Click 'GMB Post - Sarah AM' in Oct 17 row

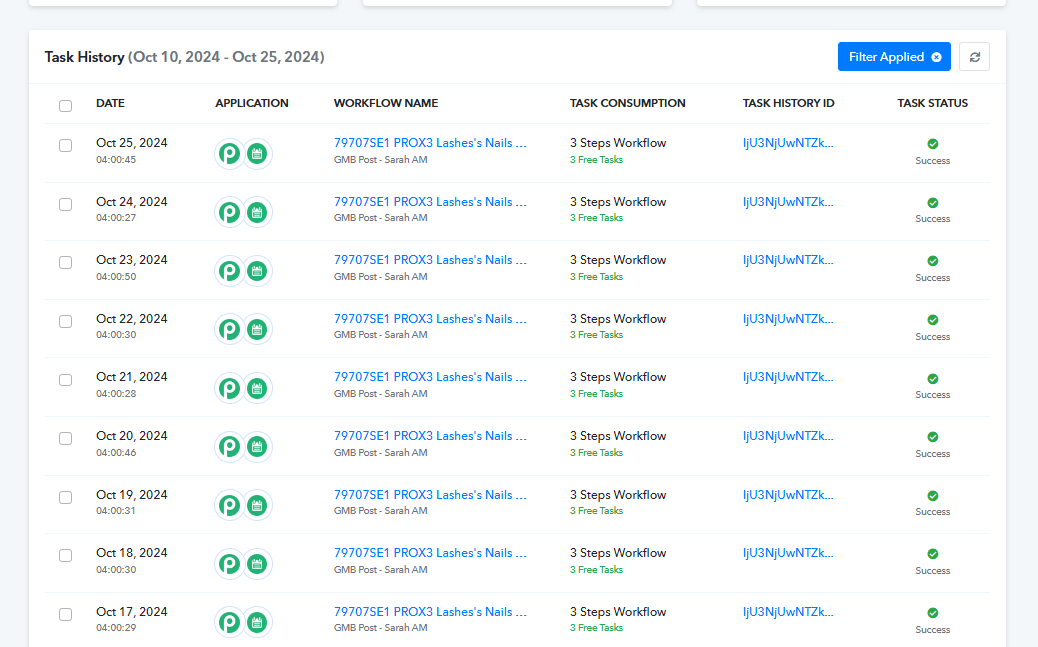pyautogui.click(x=381, y=628)
